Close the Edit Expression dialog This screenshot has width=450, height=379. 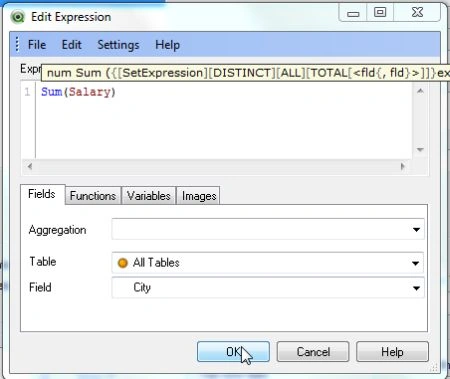[x=417, y=13]
